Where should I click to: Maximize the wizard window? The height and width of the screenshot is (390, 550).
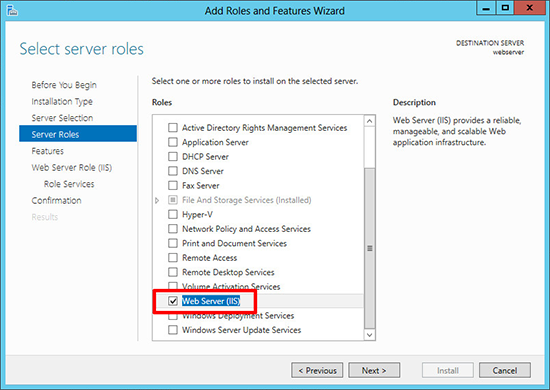[505, 8]
